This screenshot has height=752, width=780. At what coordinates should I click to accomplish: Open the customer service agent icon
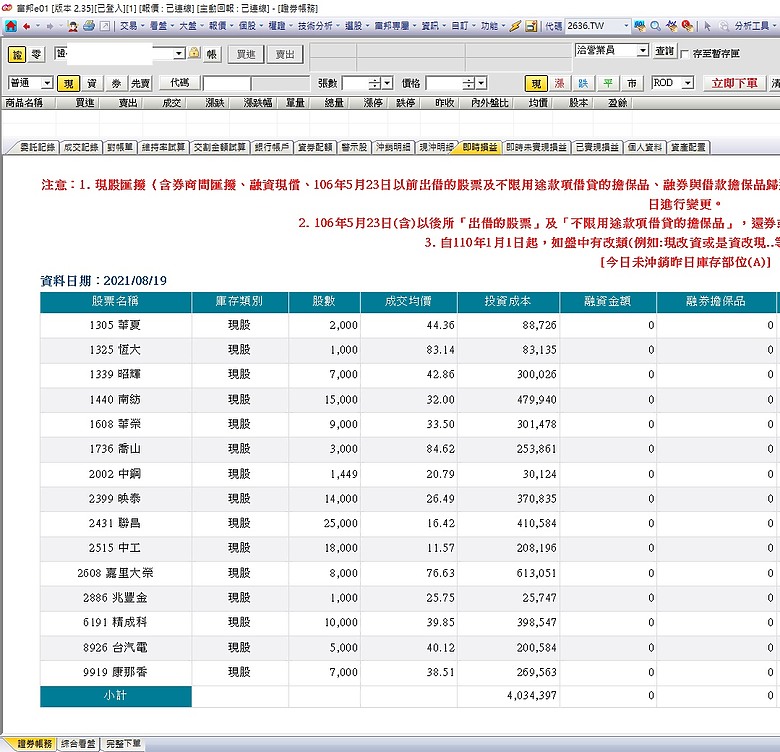73,26
